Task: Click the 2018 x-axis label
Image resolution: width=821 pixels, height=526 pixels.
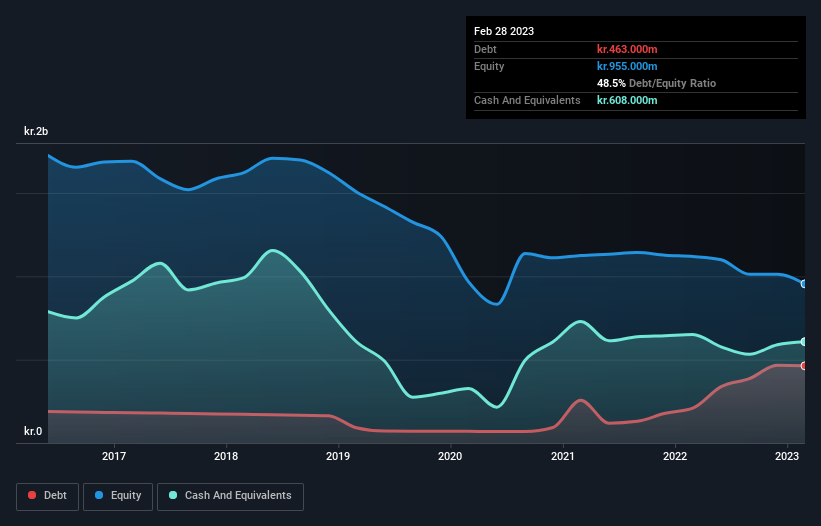Action: pos(226,456)
